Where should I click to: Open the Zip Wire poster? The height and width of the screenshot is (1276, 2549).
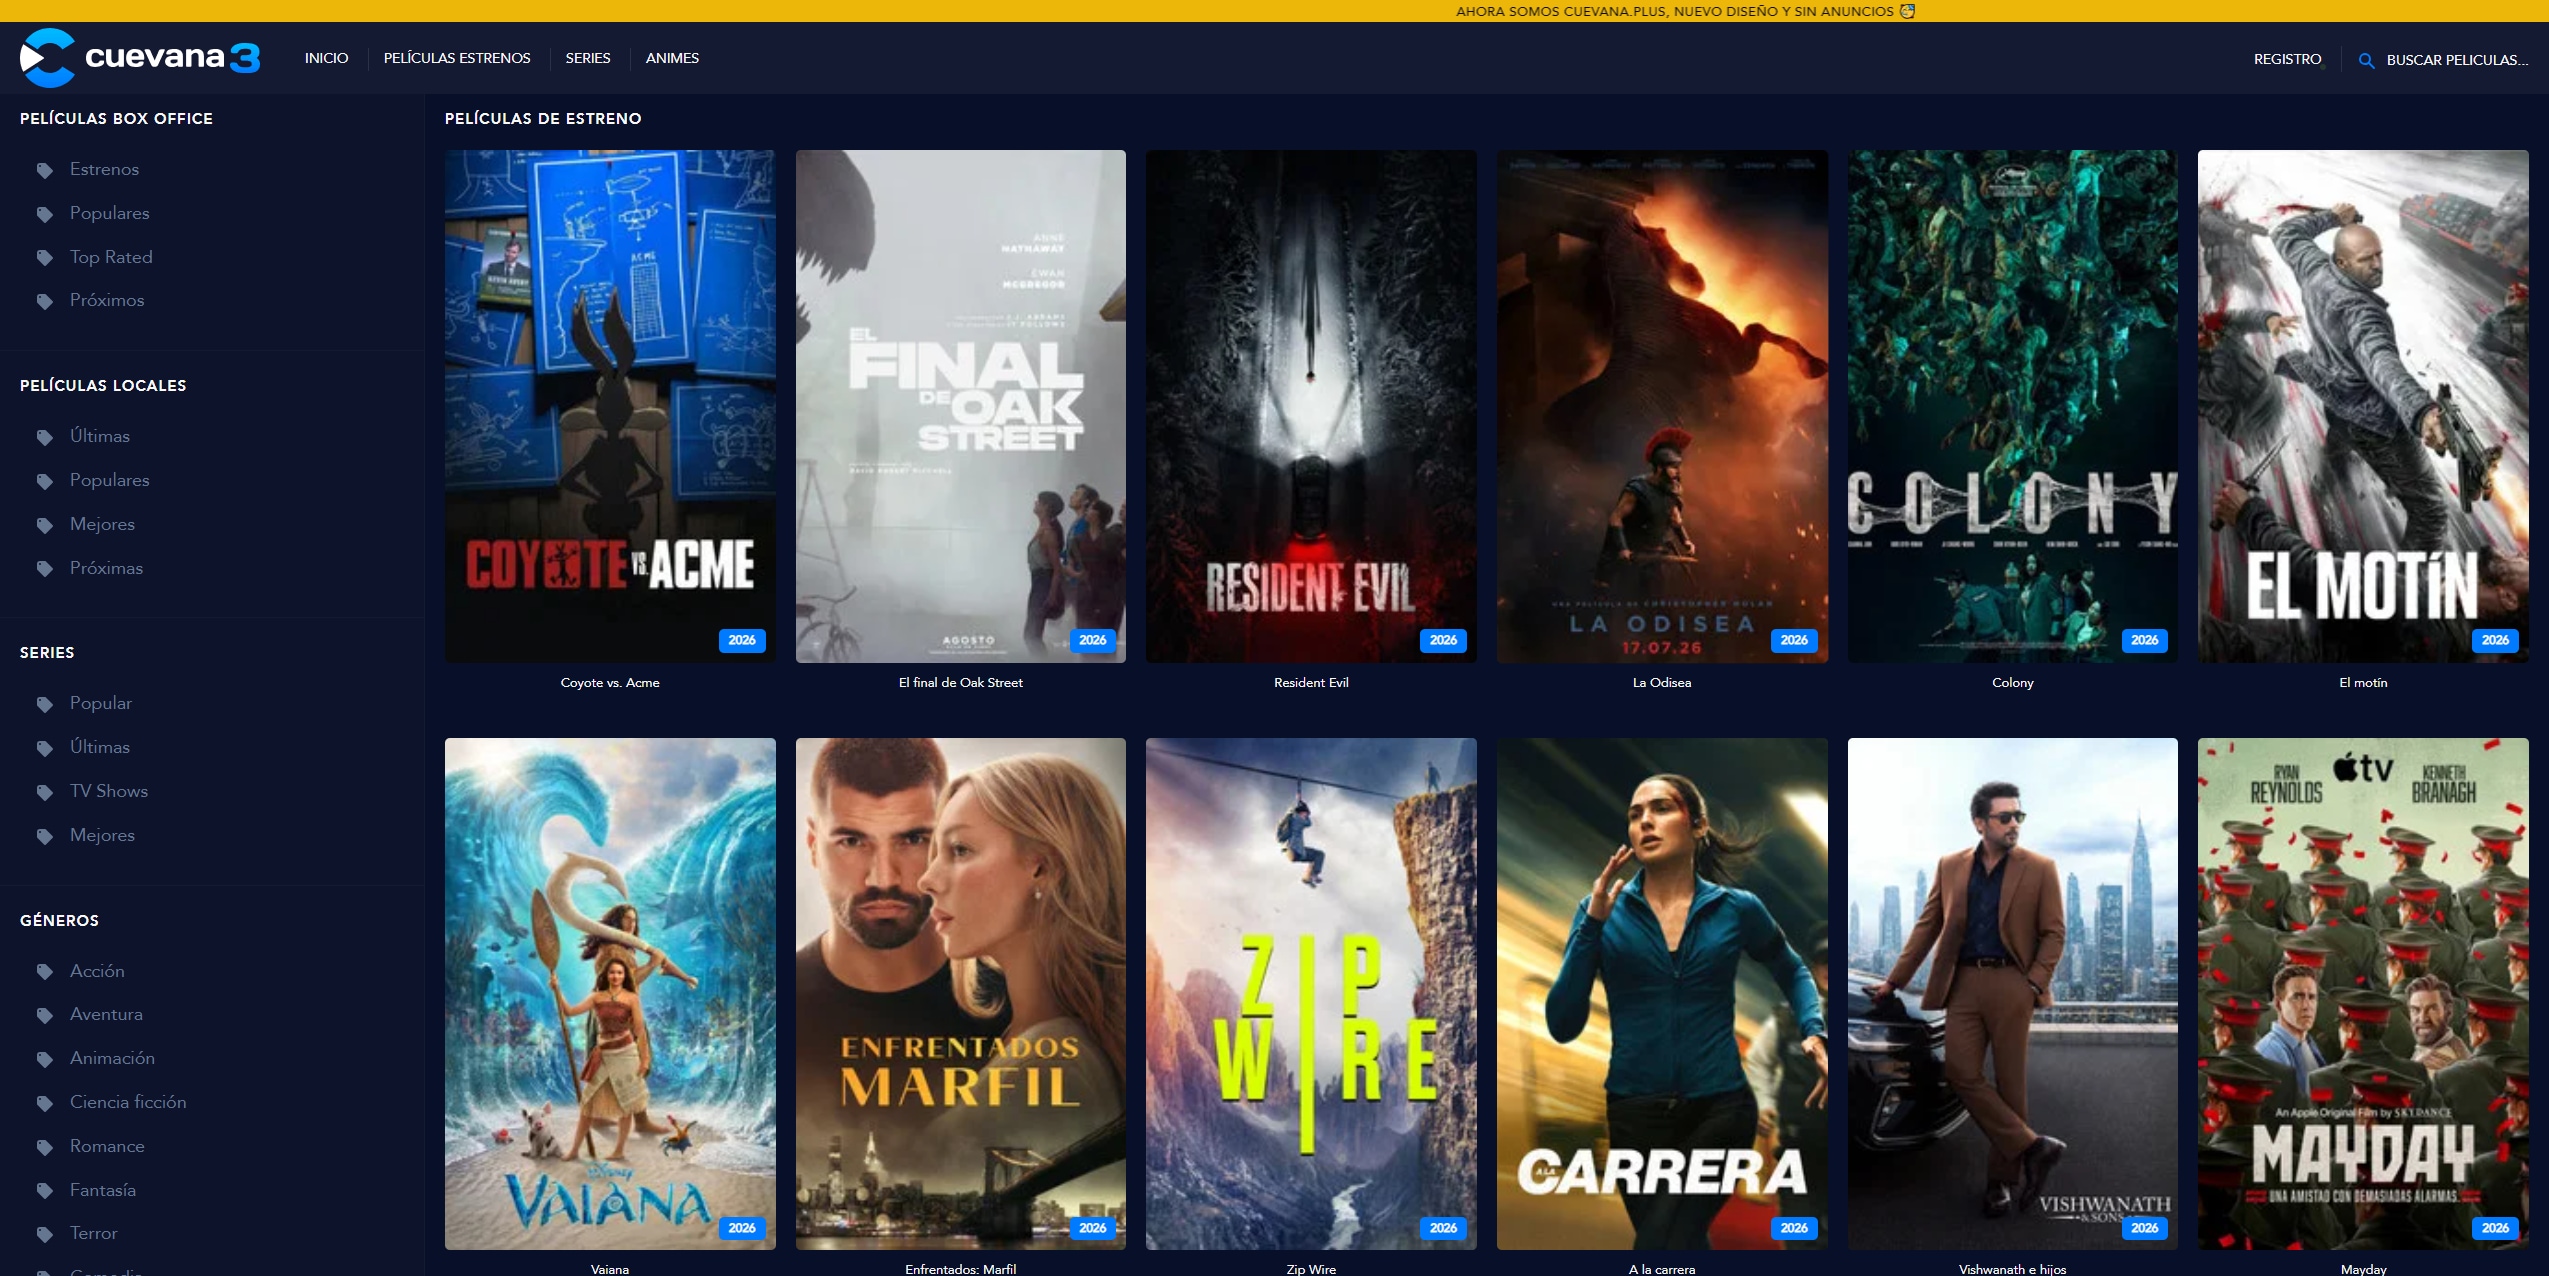(x=1311, y=994)
